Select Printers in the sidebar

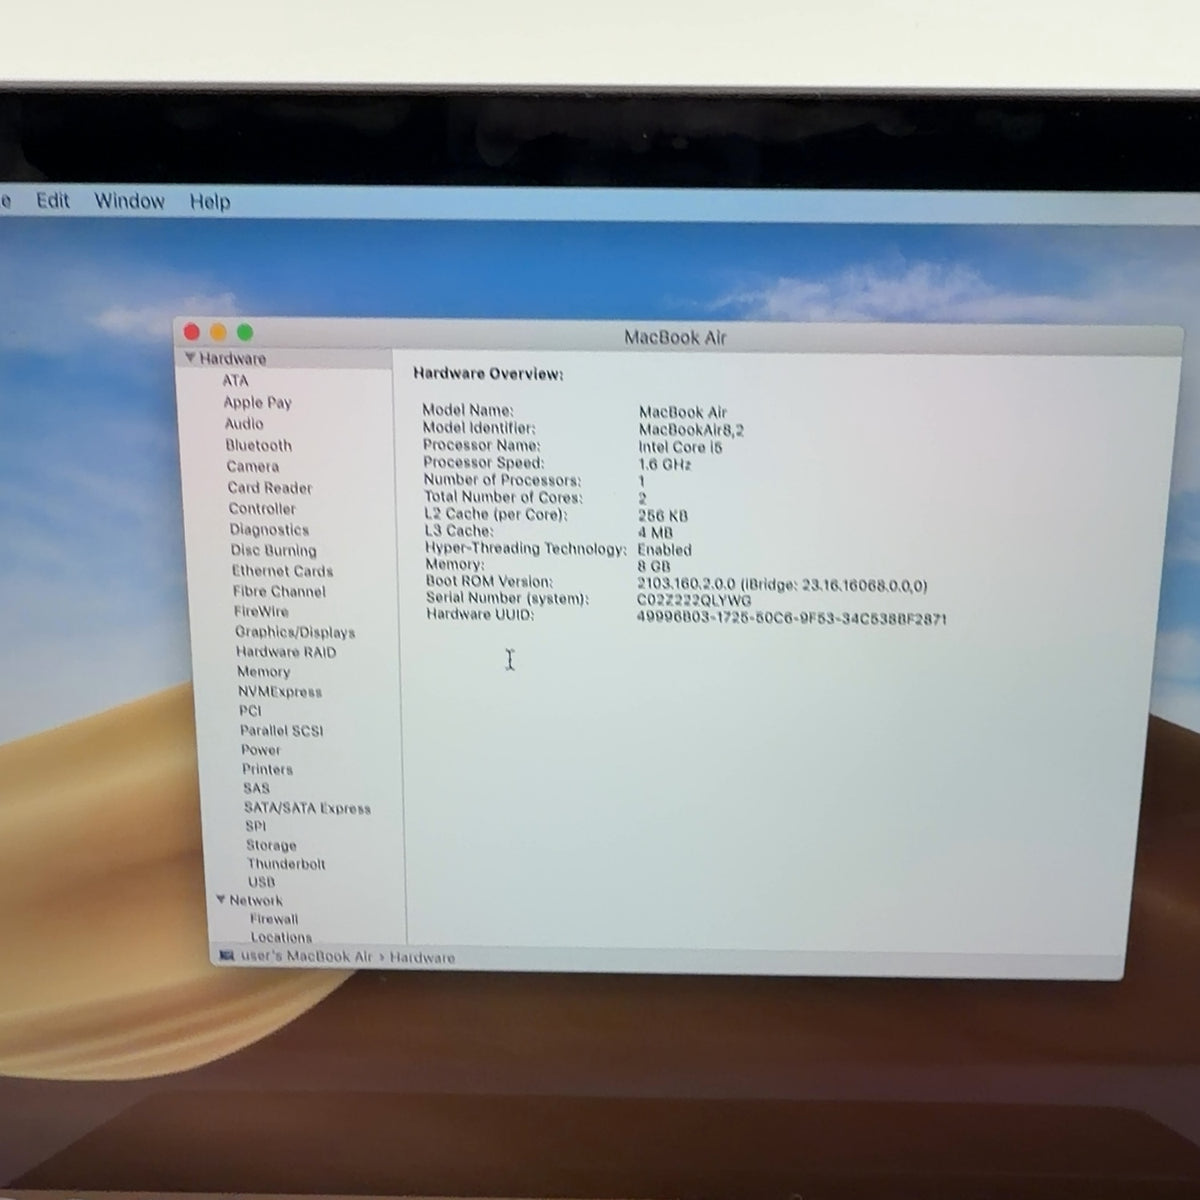(267, 769)
